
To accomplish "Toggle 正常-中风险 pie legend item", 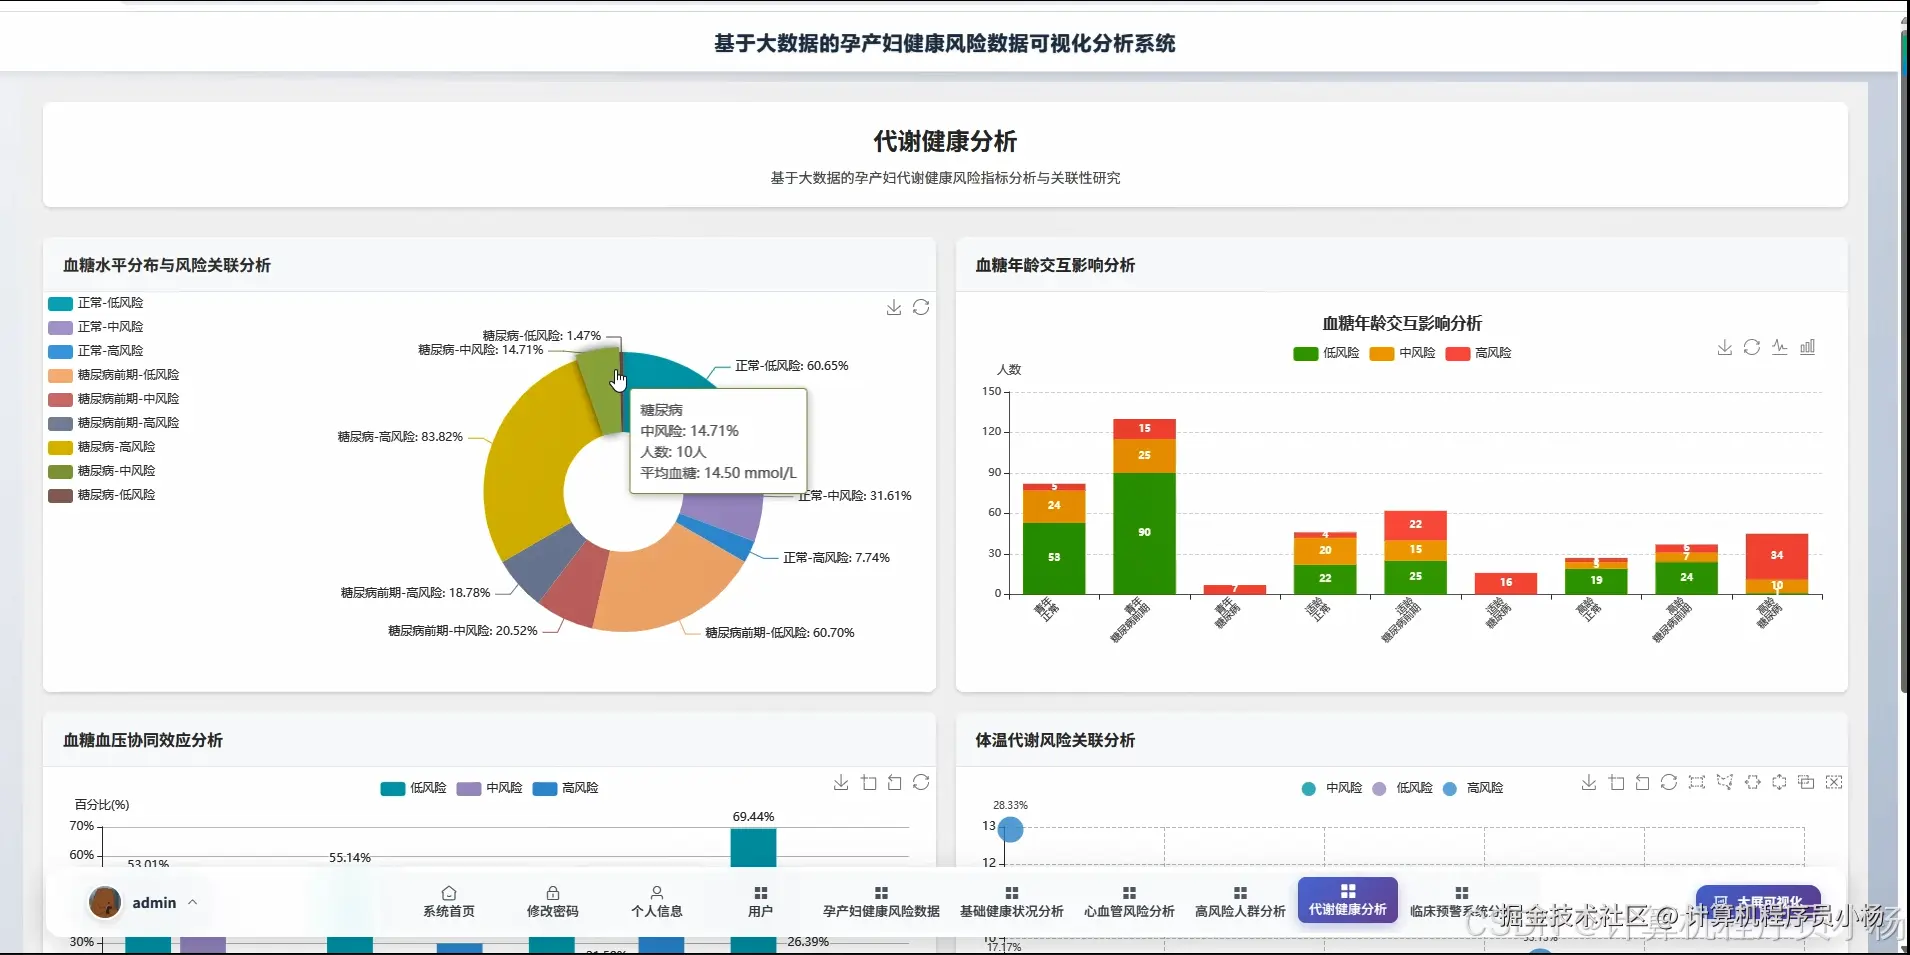I will [x=96, y=327].
